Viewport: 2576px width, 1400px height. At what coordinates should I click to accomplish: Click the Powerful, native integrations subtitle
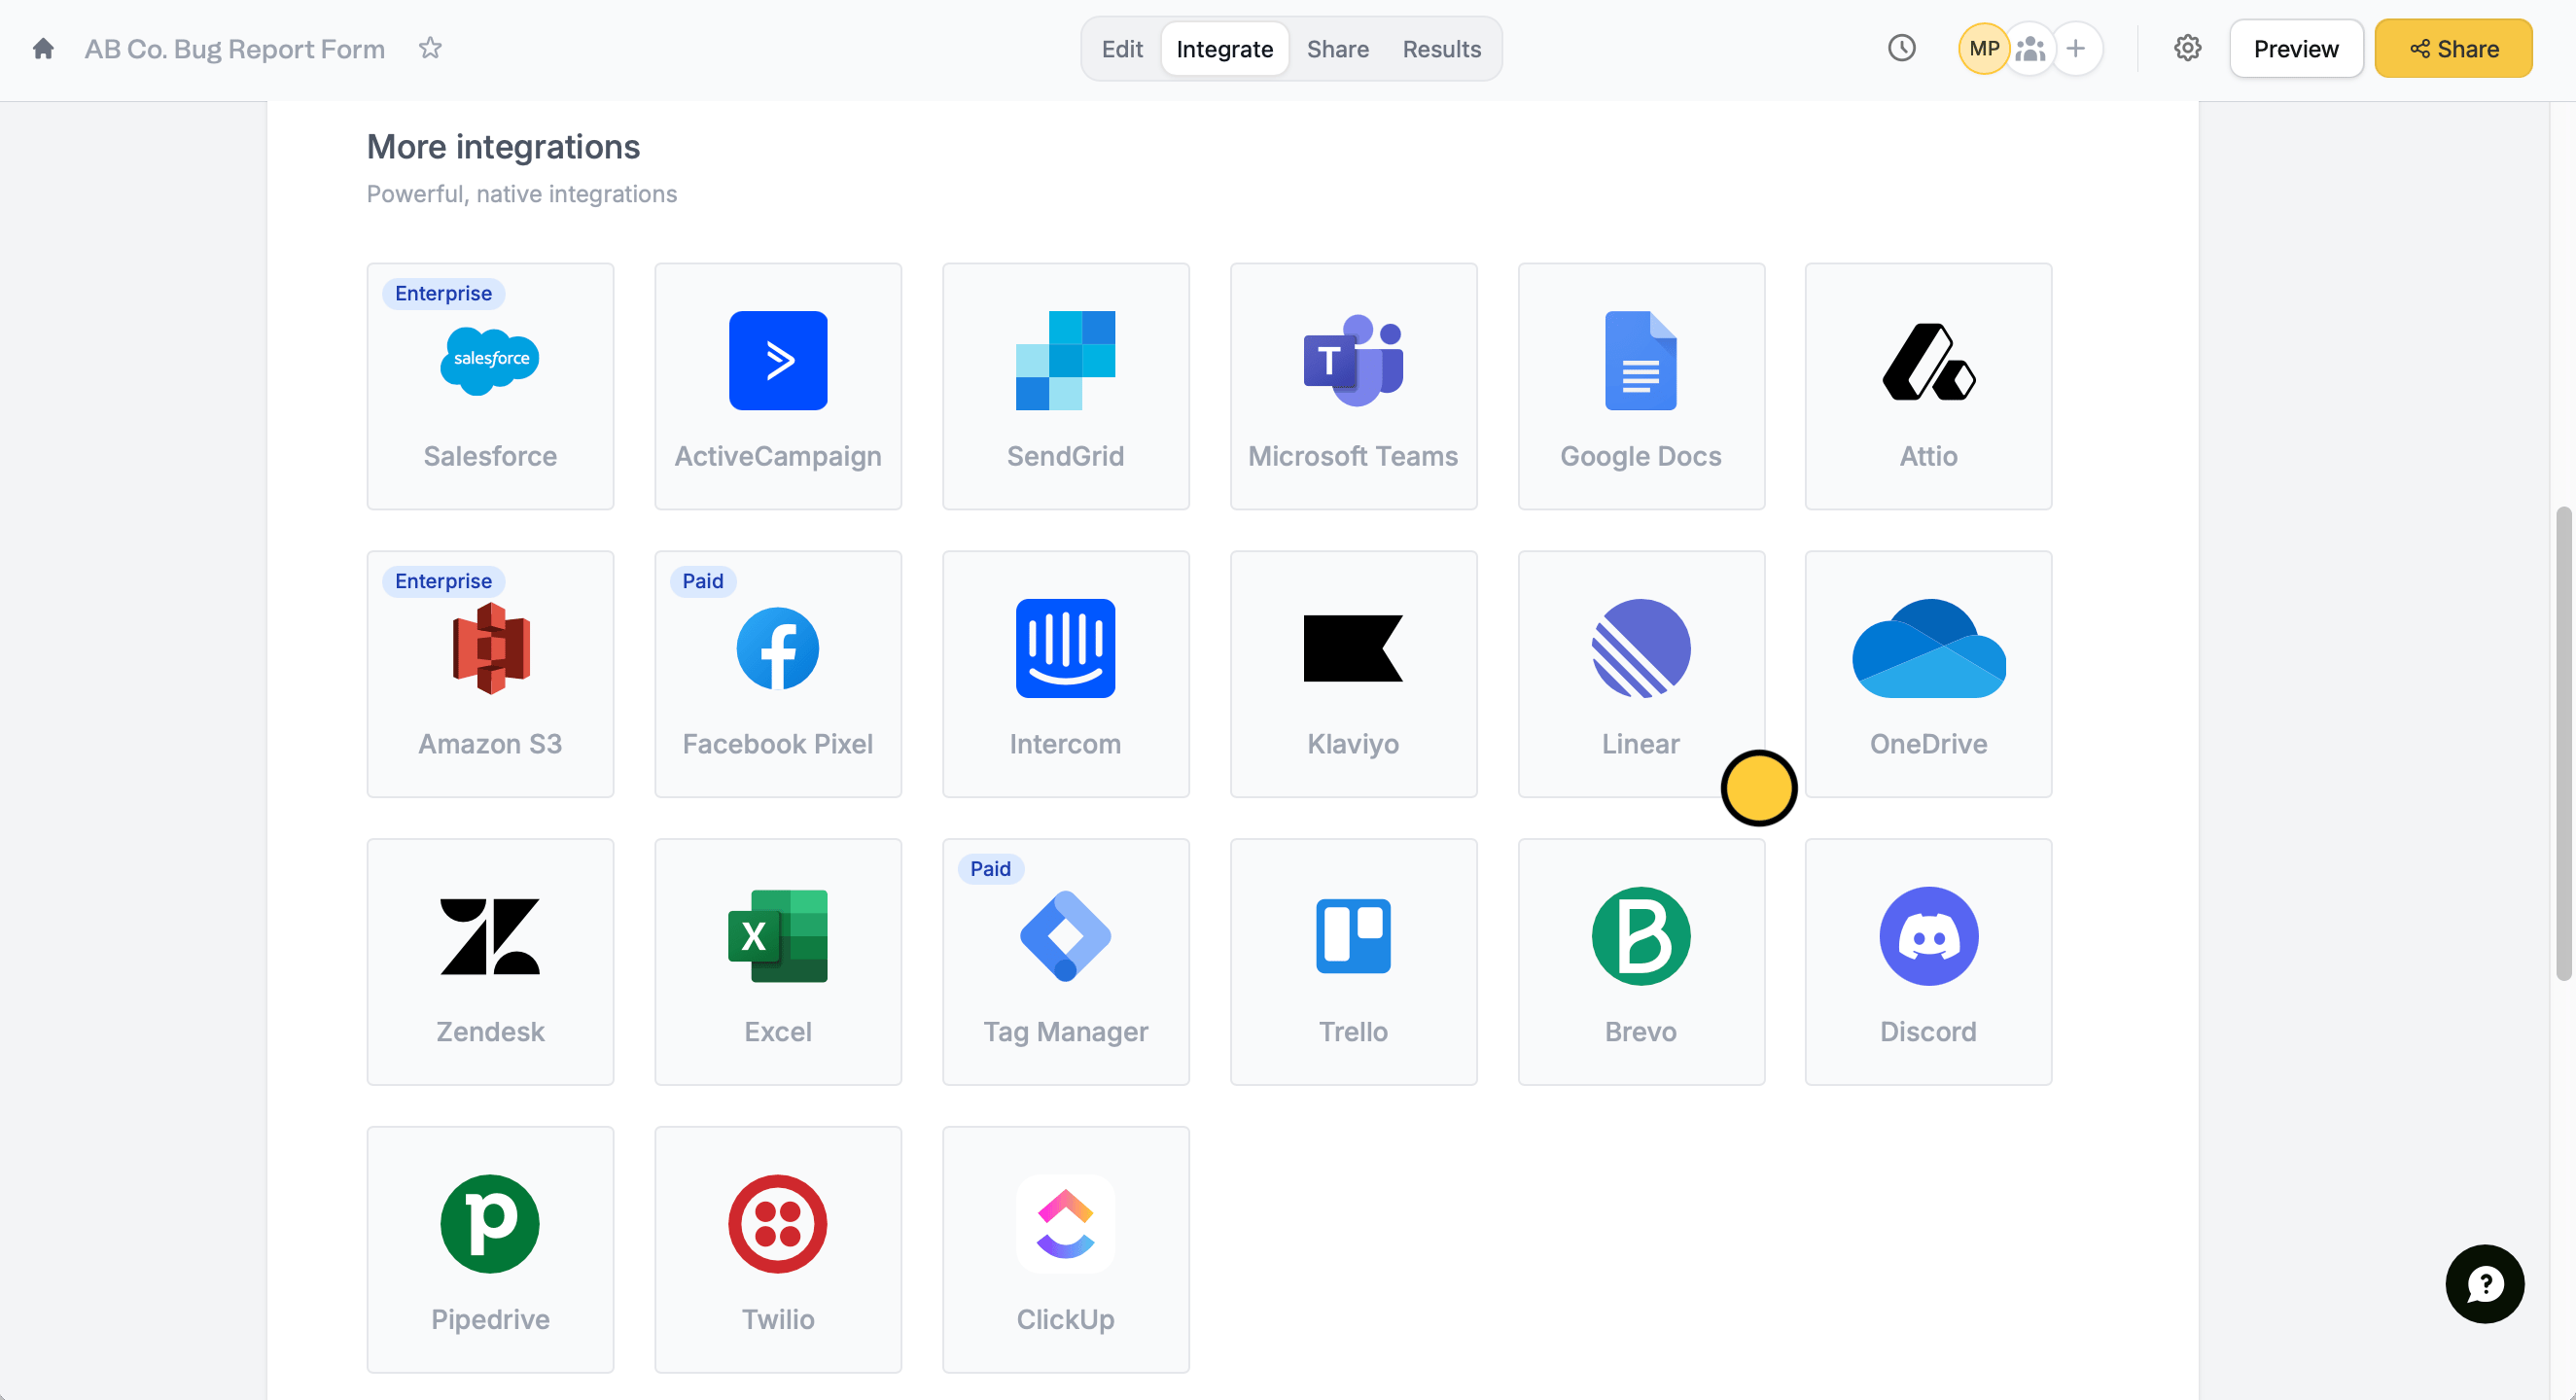click(522, 194)
